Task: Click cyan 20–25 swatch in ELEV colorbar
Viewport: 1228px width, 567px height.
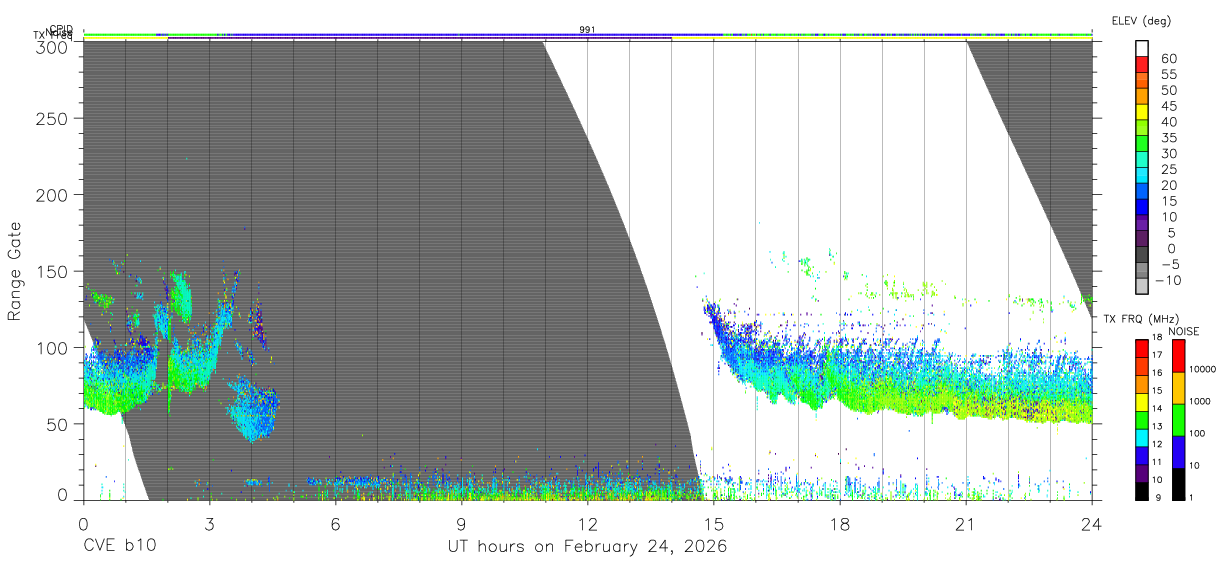Action: 1144,174
